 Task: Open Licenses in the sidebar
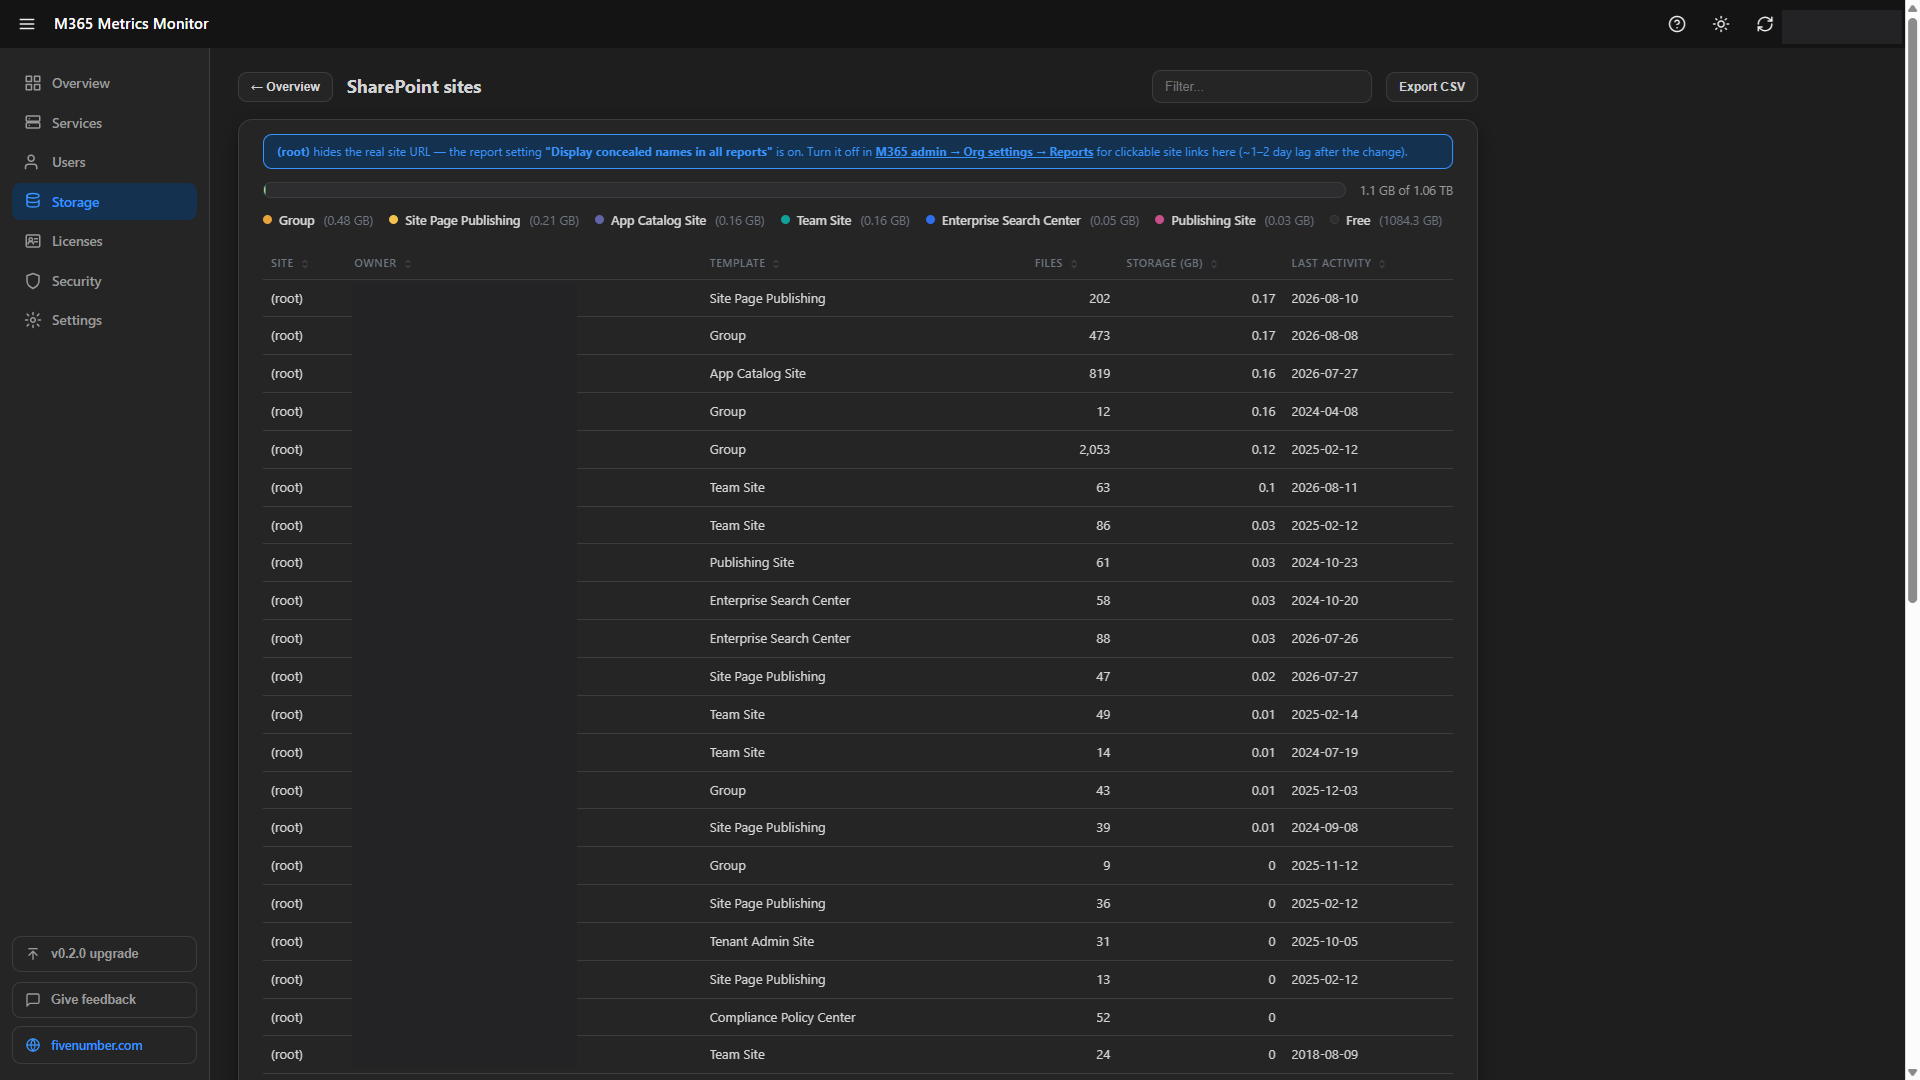(104, 241)
